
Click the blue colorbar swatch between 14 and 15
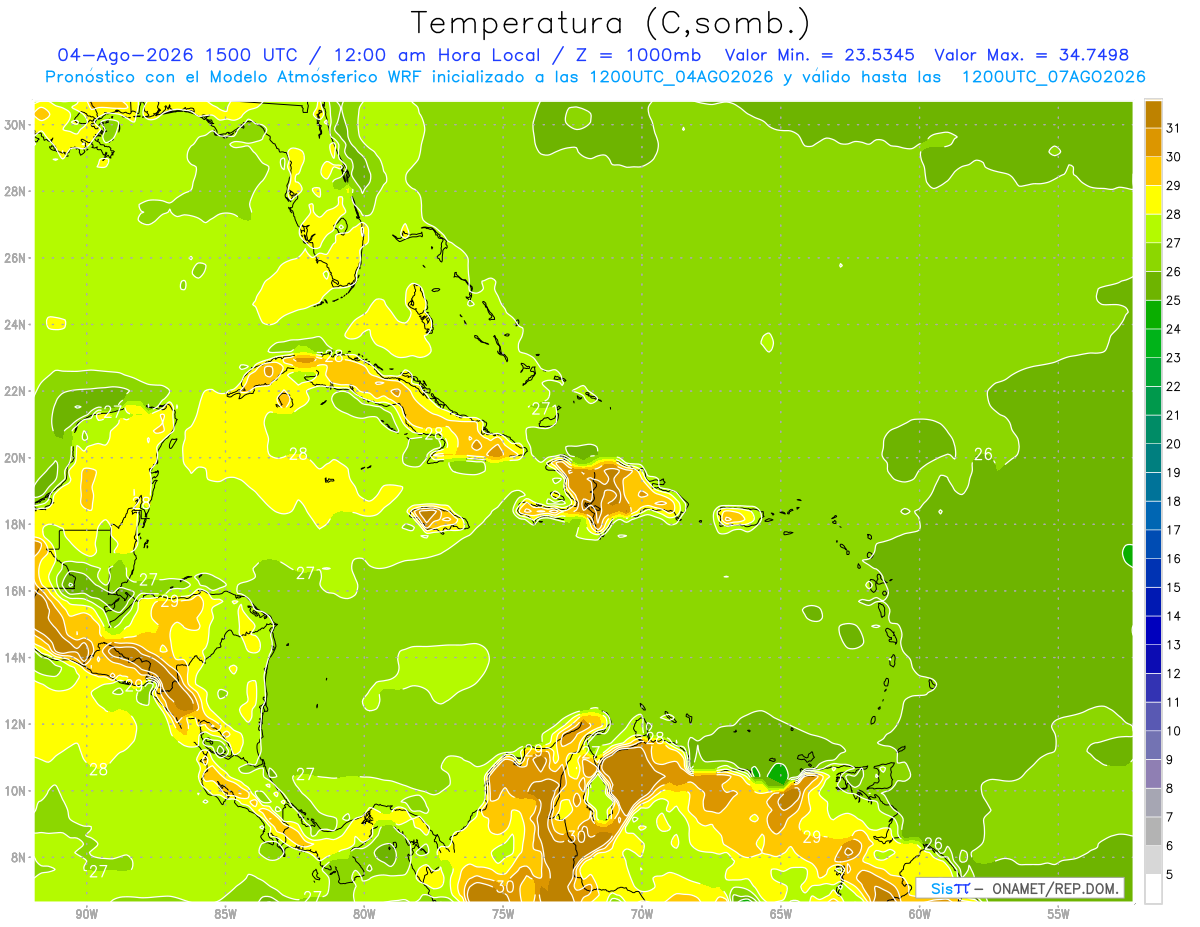[1153, 601]
